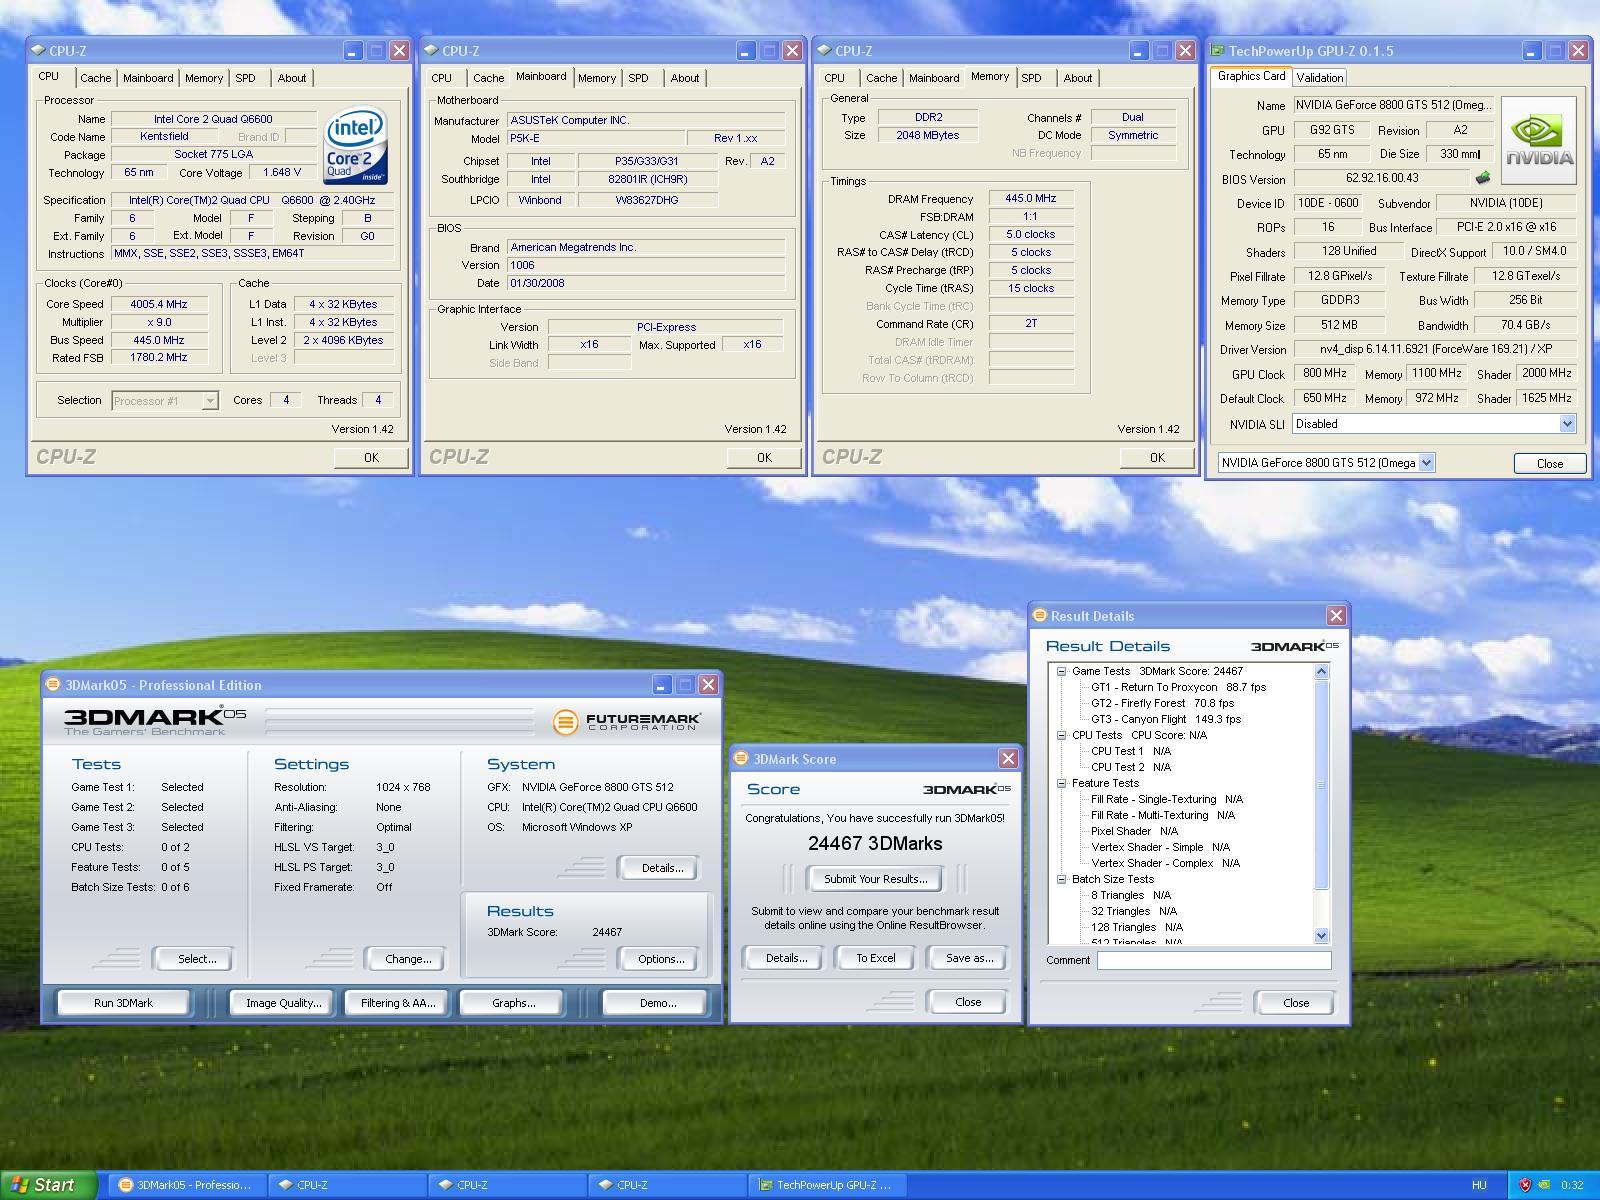Viewport: 1600px width, 1200px height.
Task: Click OK in the Memory CPU-Z window
Action: point(1157,457)
